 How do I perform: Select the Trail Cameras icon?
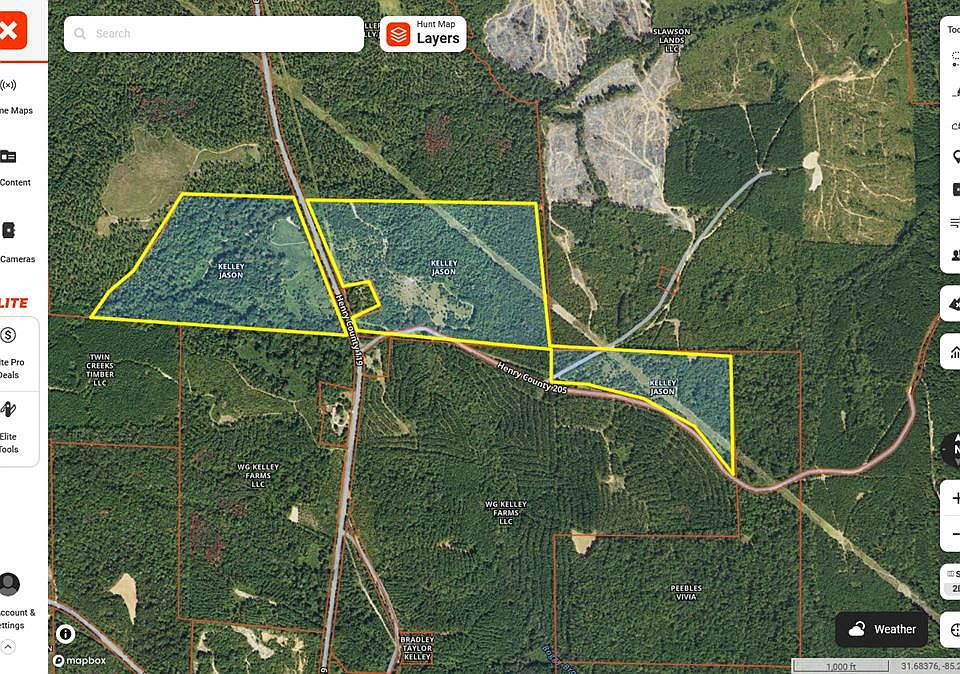click(8, 231)
